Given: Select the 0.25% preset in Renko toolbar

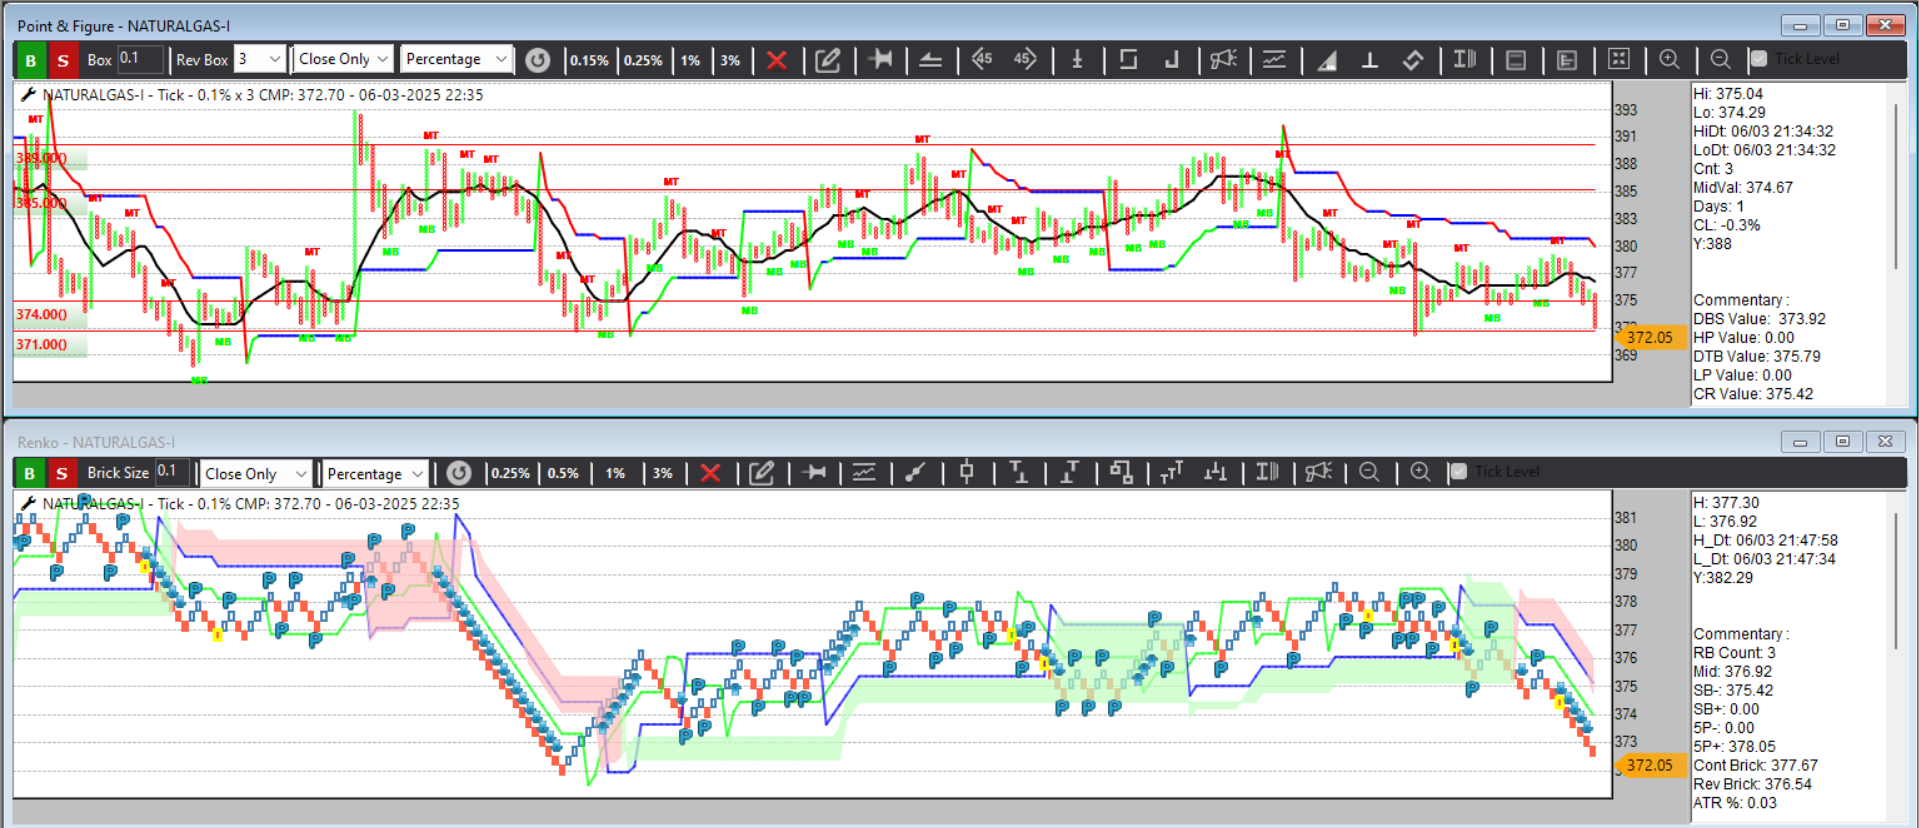Looking at the screenshot, I should click(510, 473).
